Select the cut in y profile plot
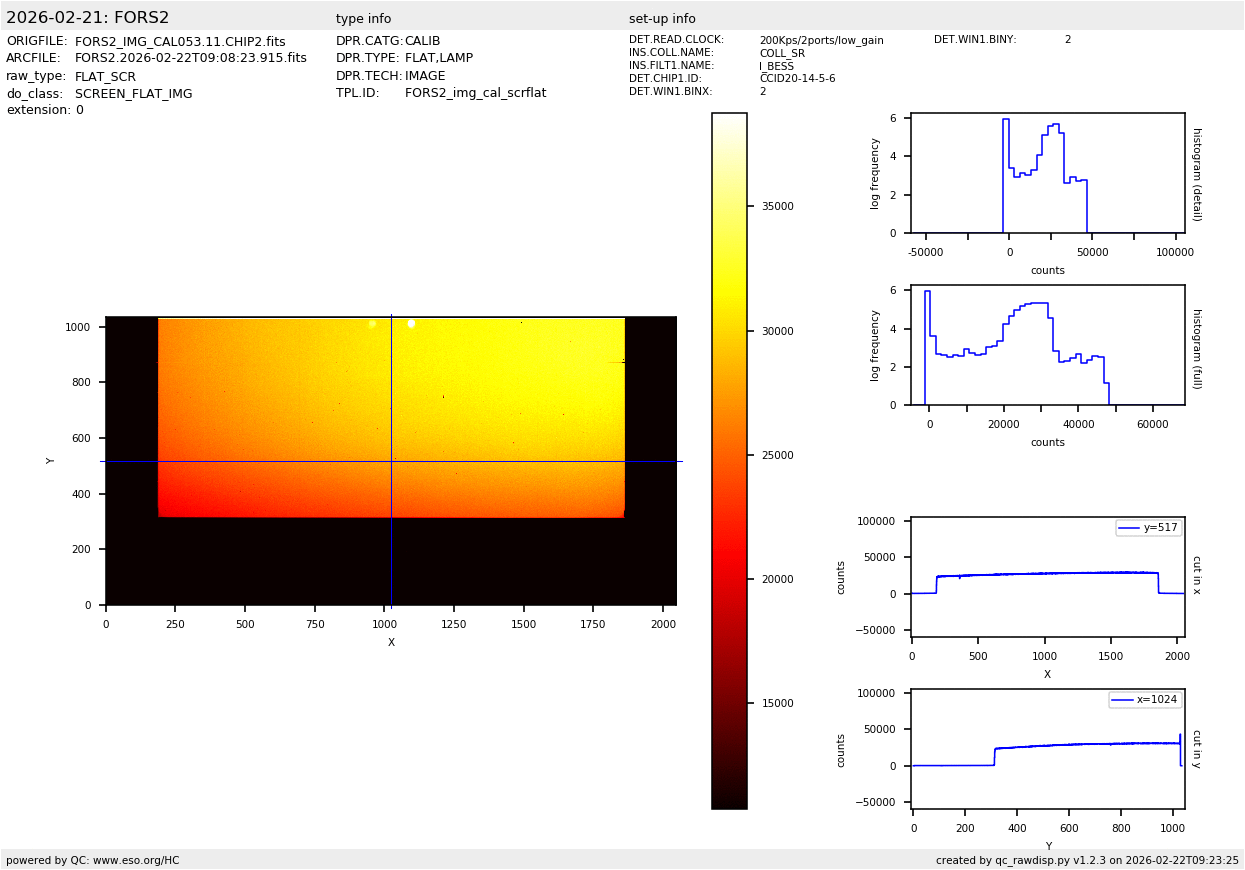The image size is (1245, 870). coord(1047,748)
